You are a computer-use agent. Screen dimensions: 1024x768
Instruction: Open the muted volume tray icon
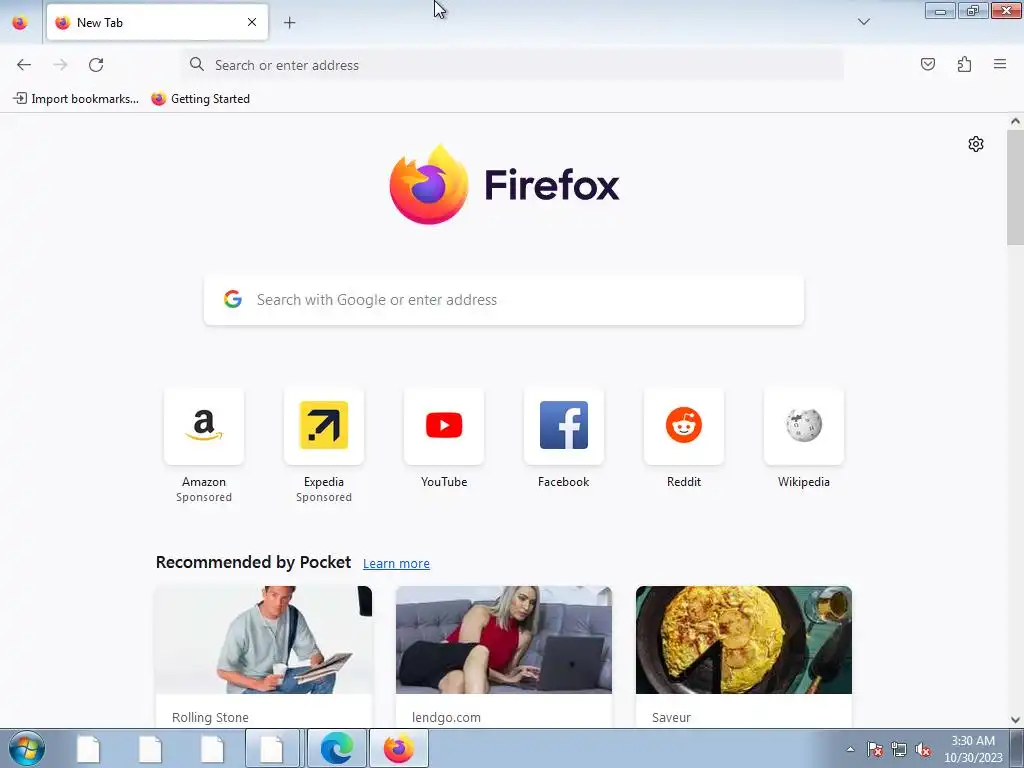click(923, 749)
